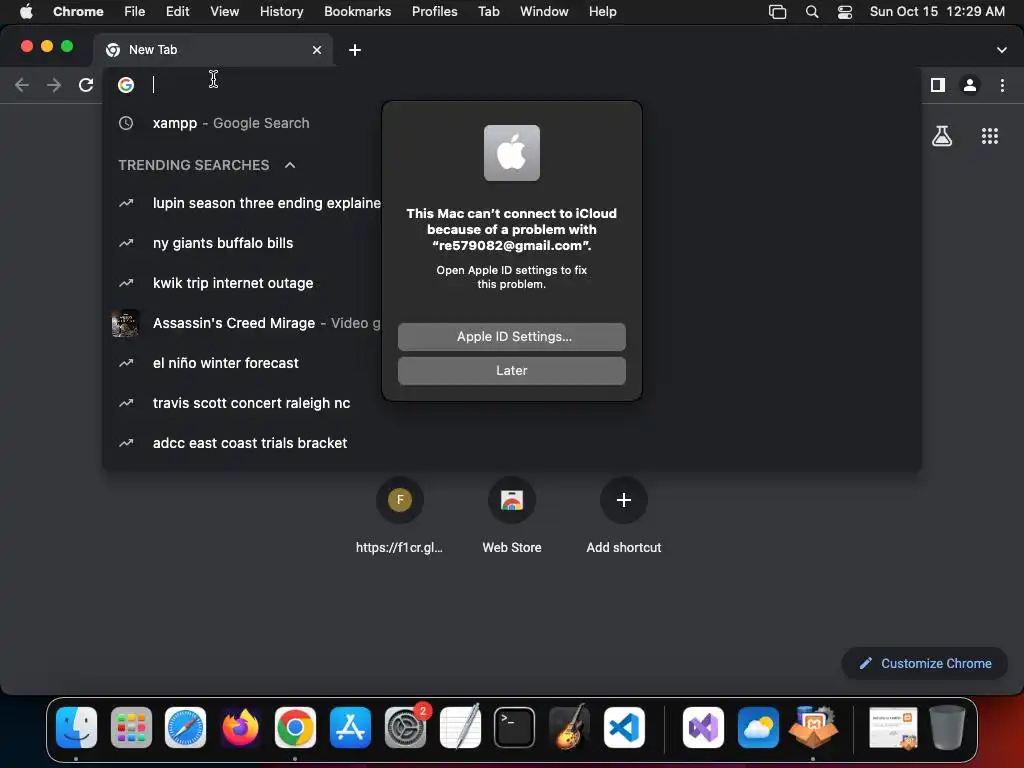Image resolution: width=1024 pixels, height=768 pixels.
Task: Expand the tab search chevron
Action: [x=1001, y=50]
